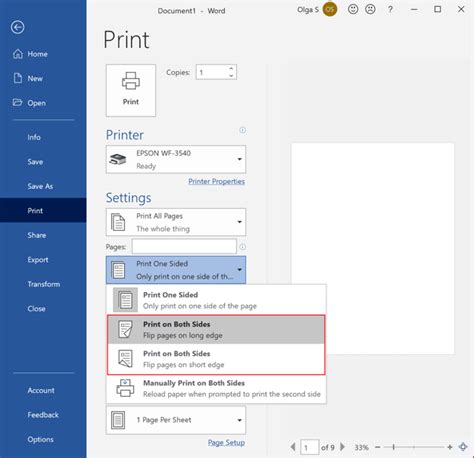Choose Print One Sided option in list
Viewport: 474px width, 458px height.
tap(216, 300)
